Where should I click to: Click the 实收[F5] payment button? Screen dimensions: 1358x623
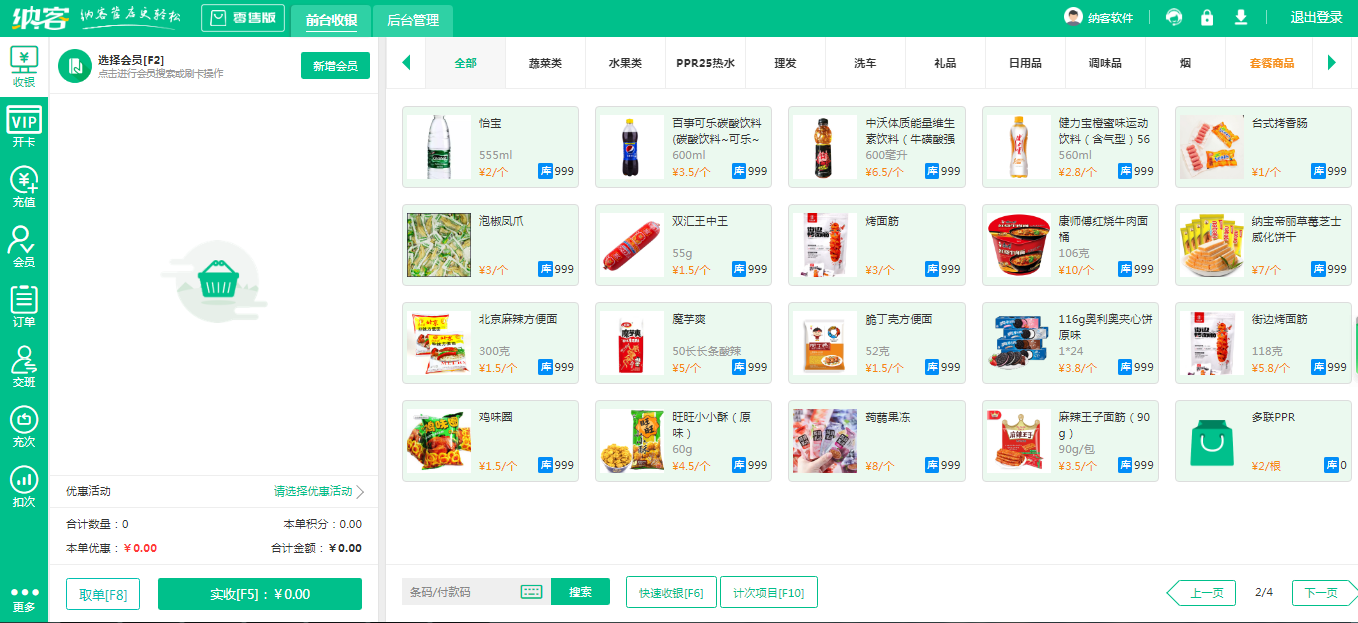(260, 594)
